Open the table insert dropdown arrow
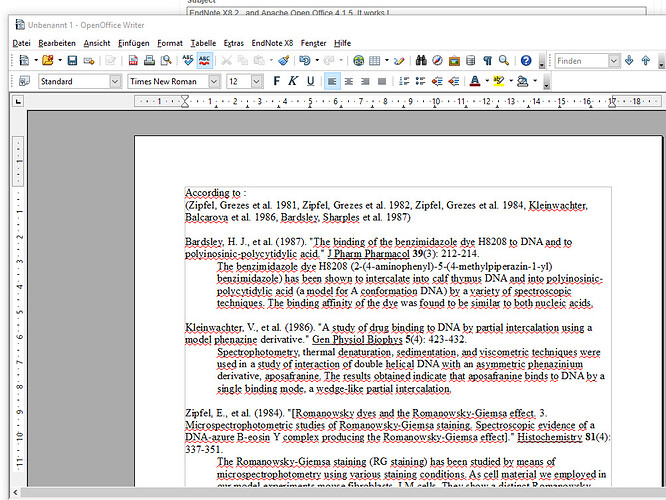 pyautogui.click(x=387, y=60)
